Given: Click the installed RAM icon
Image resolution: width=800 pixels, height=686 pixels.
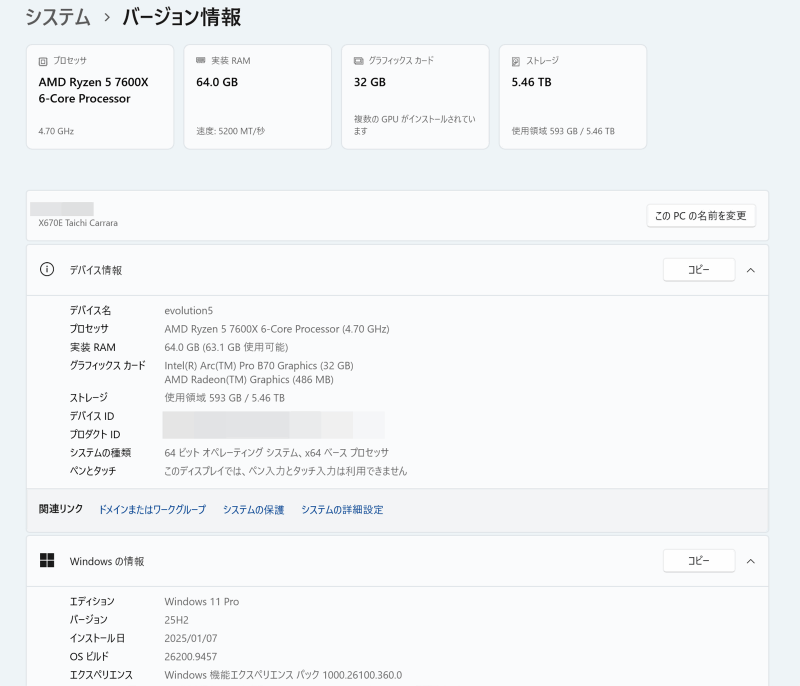Looking at the screenshot, I should pos(201,60).
